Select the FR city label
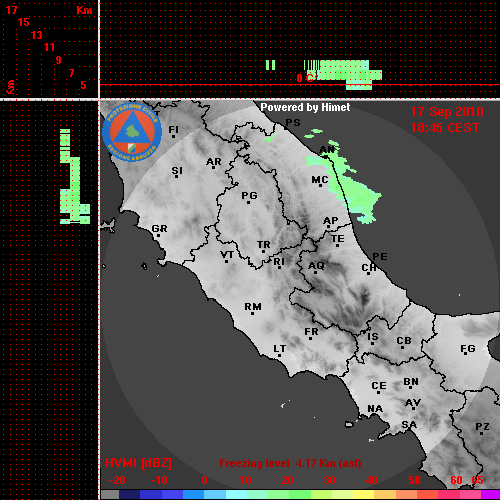This screenshot has width=500, height=500. [311, 332]
